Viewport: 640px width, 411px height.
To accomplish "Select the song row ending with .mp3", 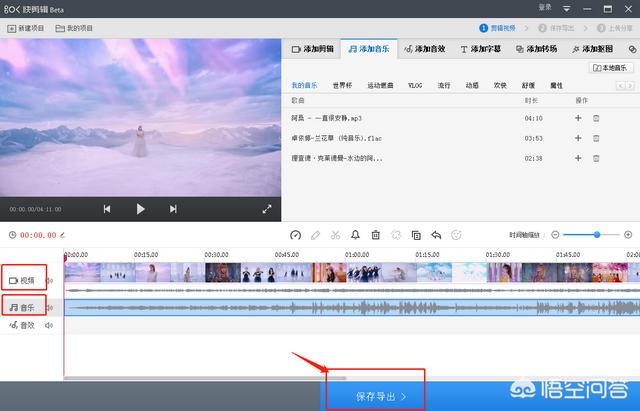I will [461, 118].
